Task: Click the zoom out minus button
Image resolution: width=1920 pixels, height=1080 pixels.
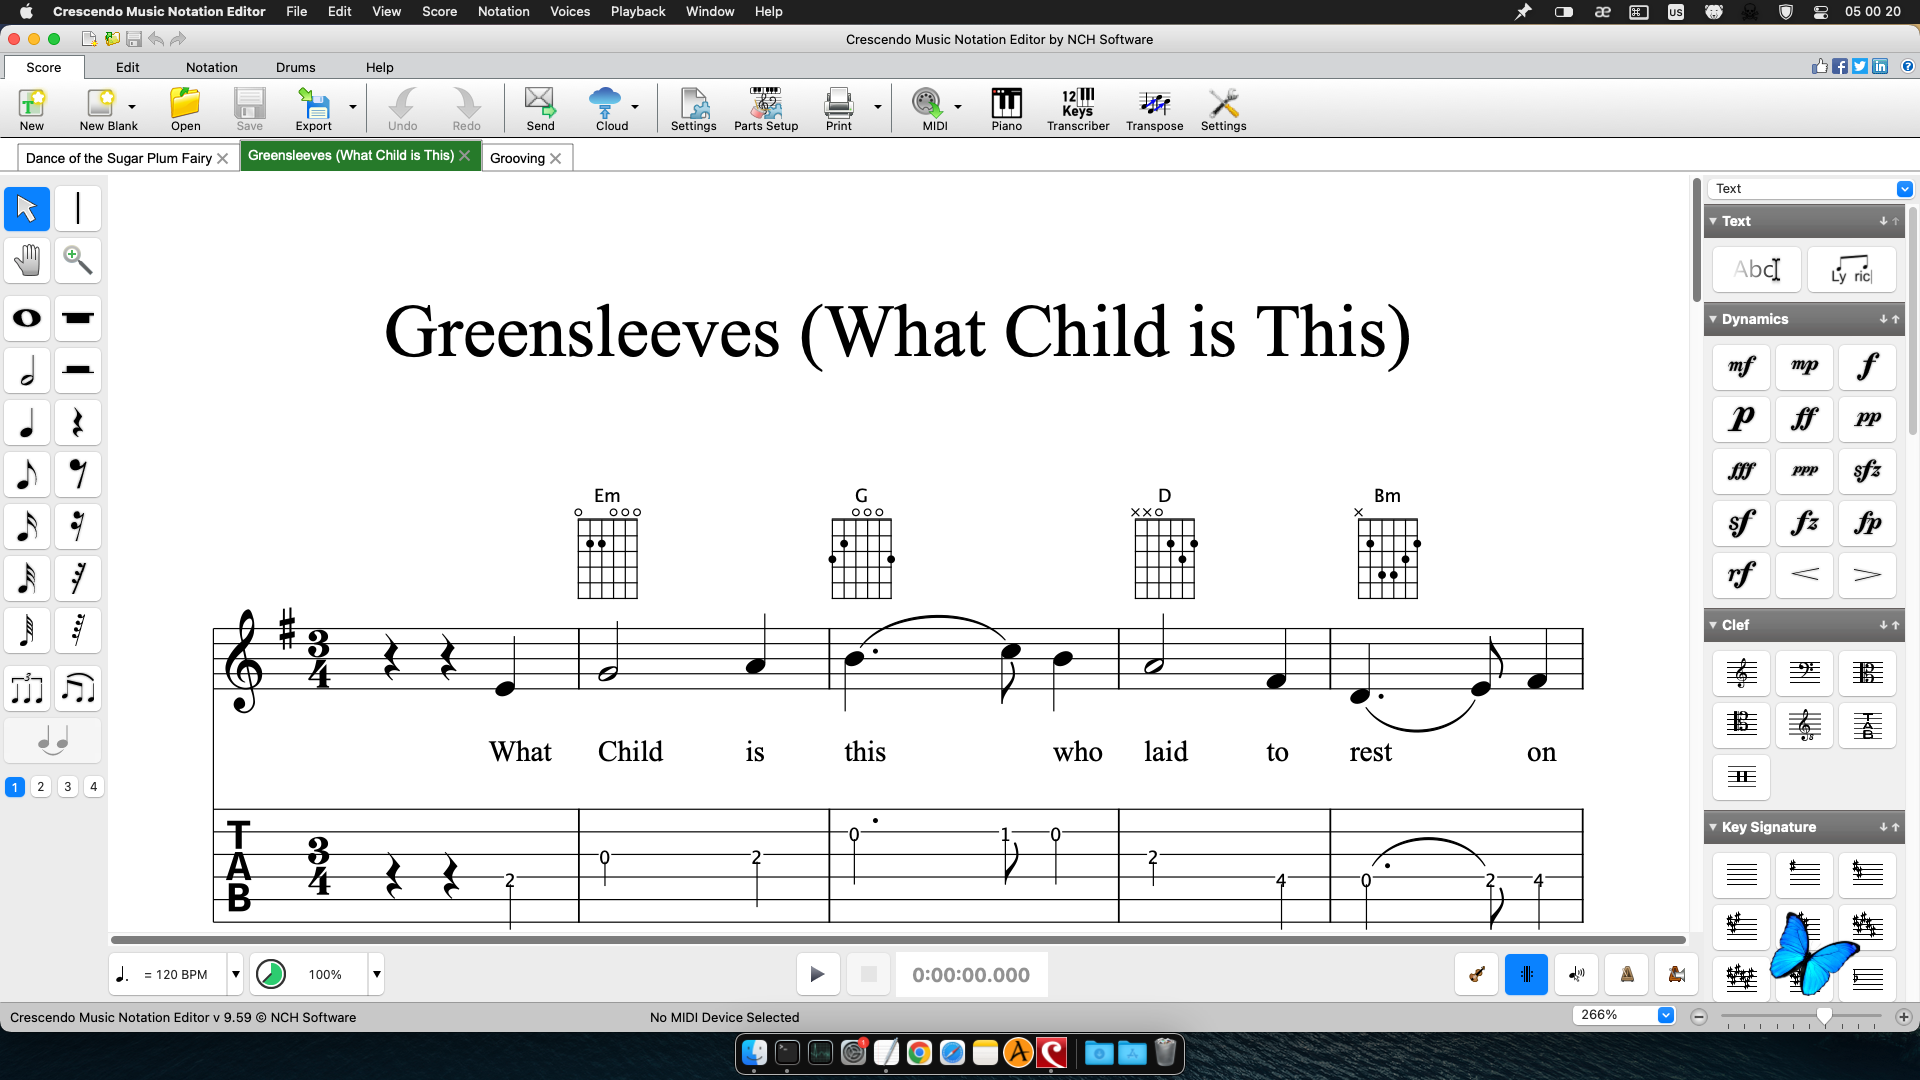Action: 1699,1016
